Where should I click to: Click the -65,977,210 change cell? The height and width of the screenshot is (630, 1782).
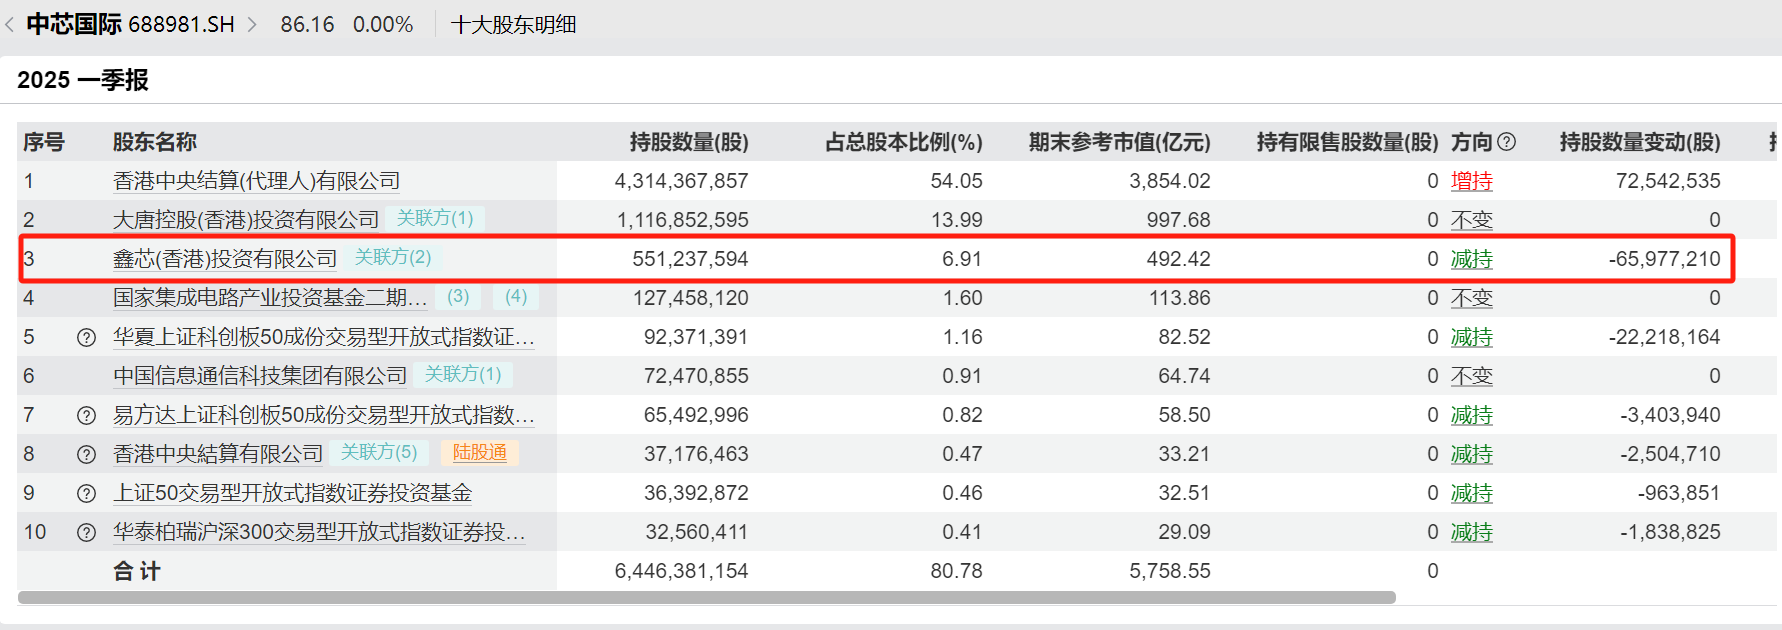point(1665,259)
